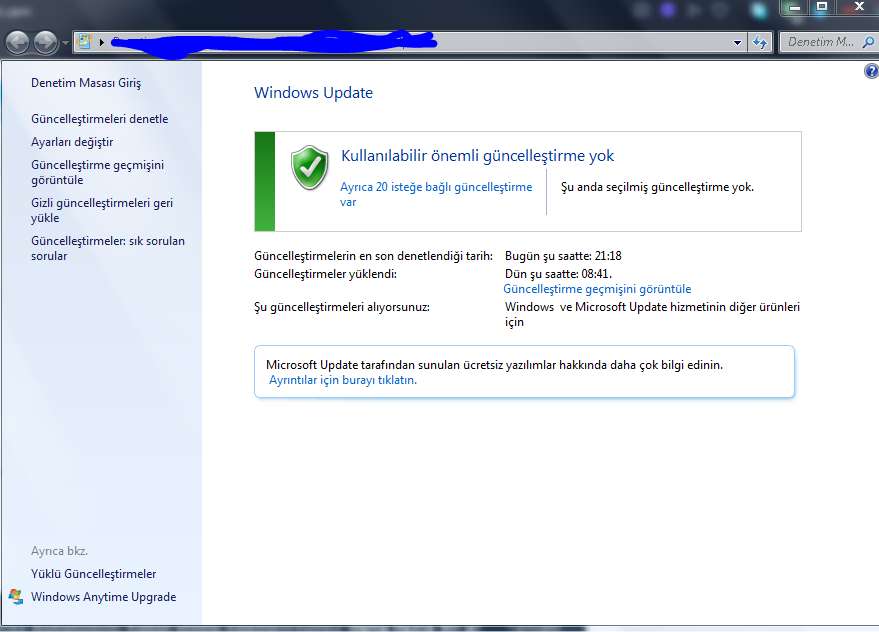Click the Control Panel icon in address bar
Viewport: 879px width, 632px height.
click(84, 42)
